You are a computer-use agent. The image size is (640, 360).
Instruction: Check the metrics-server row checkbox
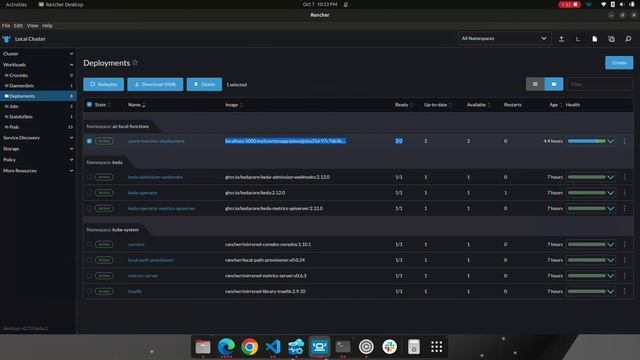89,276
